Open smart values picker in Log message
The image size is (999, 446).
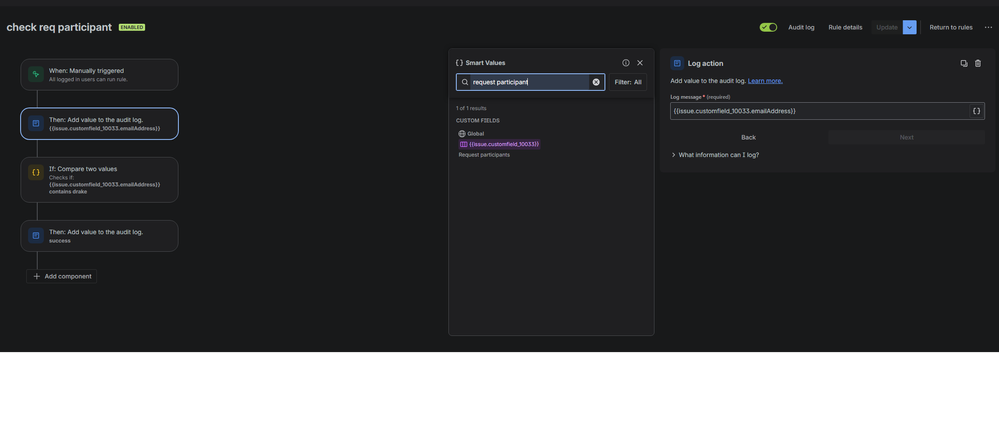pyautogui.click(x=977, y=111)
